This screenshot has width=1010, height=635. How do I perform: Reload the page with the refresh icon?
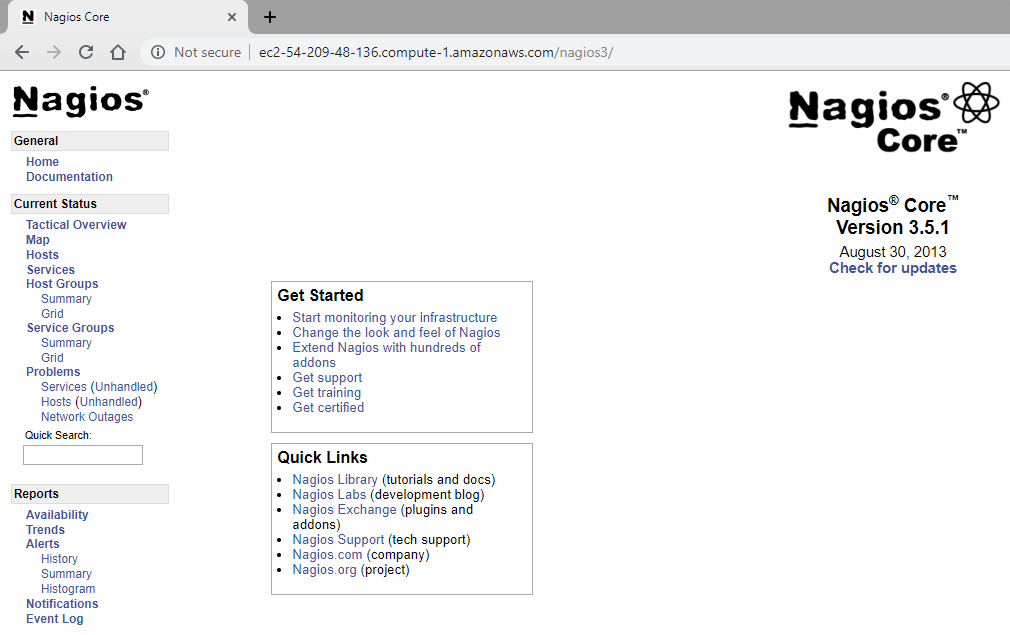86,52
